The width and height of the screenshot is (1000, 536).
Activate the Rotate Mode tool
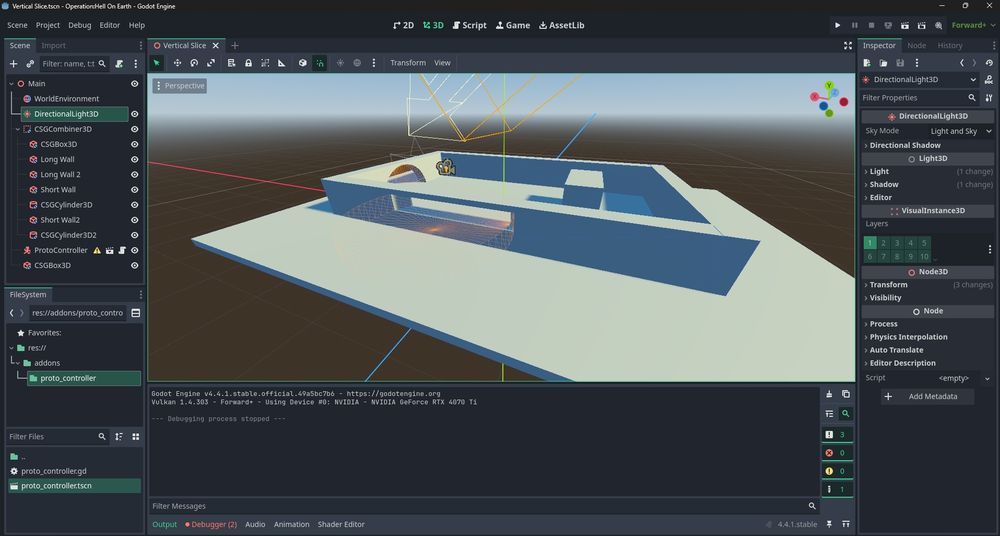[194, 63]
